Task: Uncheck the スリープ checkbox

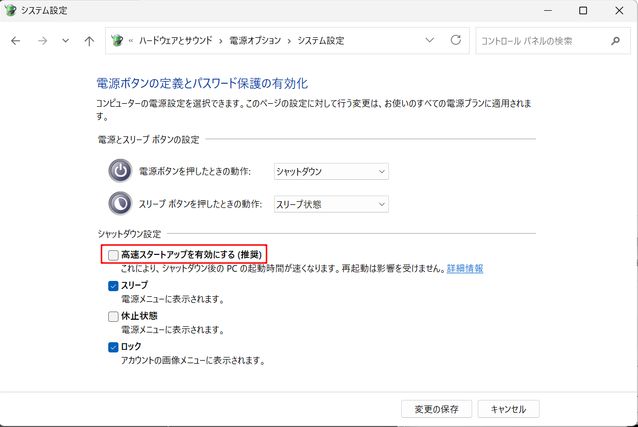Action: click(114, 285)
